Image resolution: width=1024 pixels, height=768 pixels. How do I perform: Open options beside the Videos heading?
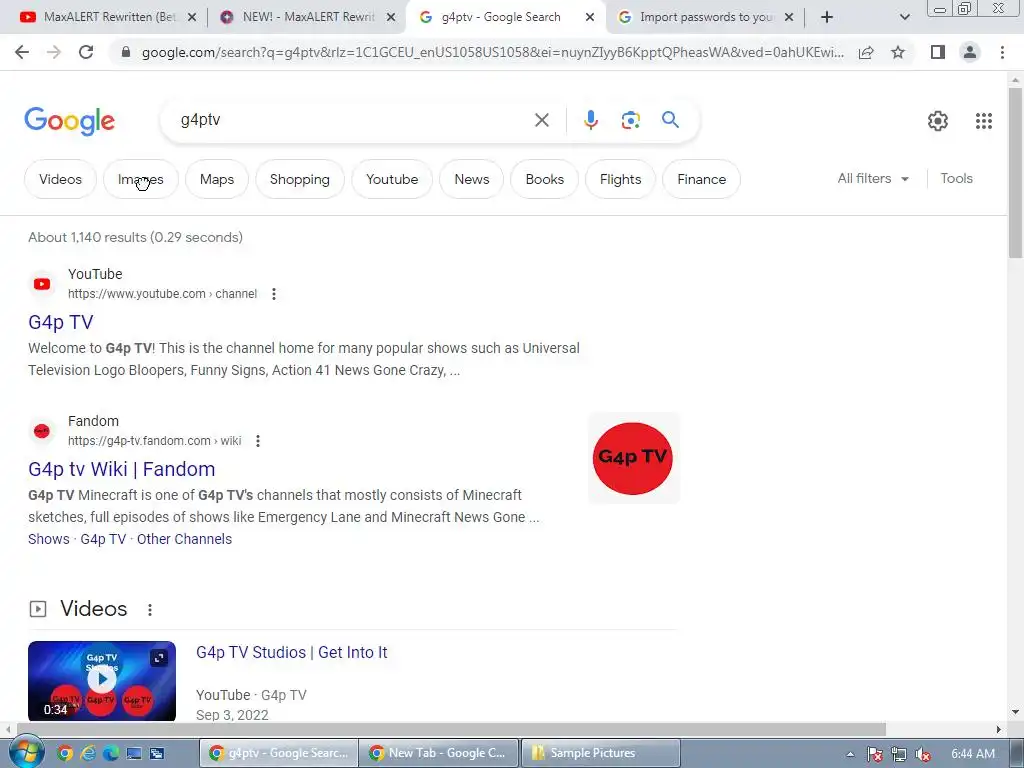click(x=150, y=609)
